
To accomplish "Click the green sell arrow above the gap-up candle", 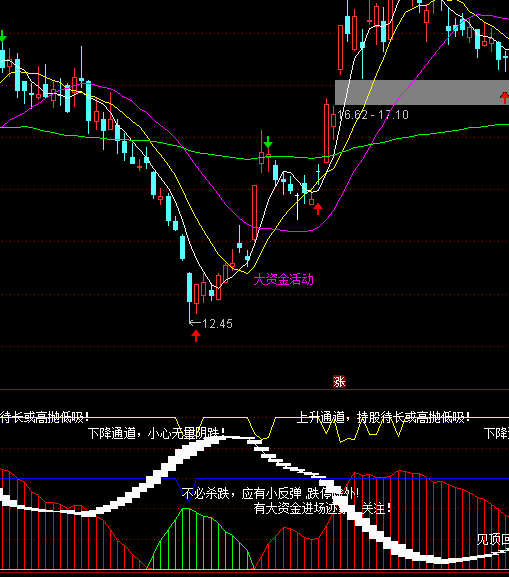I will point(268,142).
